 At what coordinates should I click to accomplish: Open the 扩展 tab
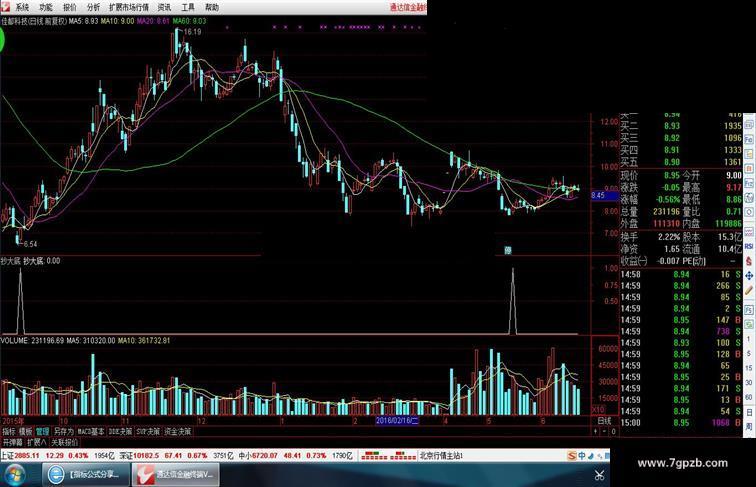pos(36,442)
